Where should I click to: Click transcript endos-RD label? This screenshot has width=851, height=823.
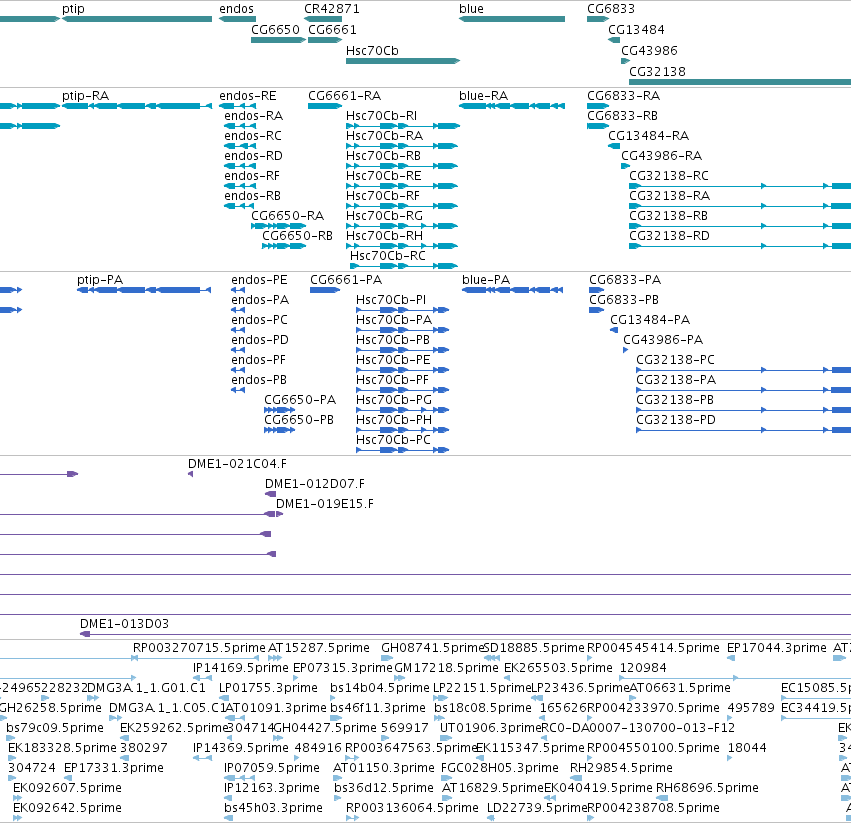[x=253, y=156]
